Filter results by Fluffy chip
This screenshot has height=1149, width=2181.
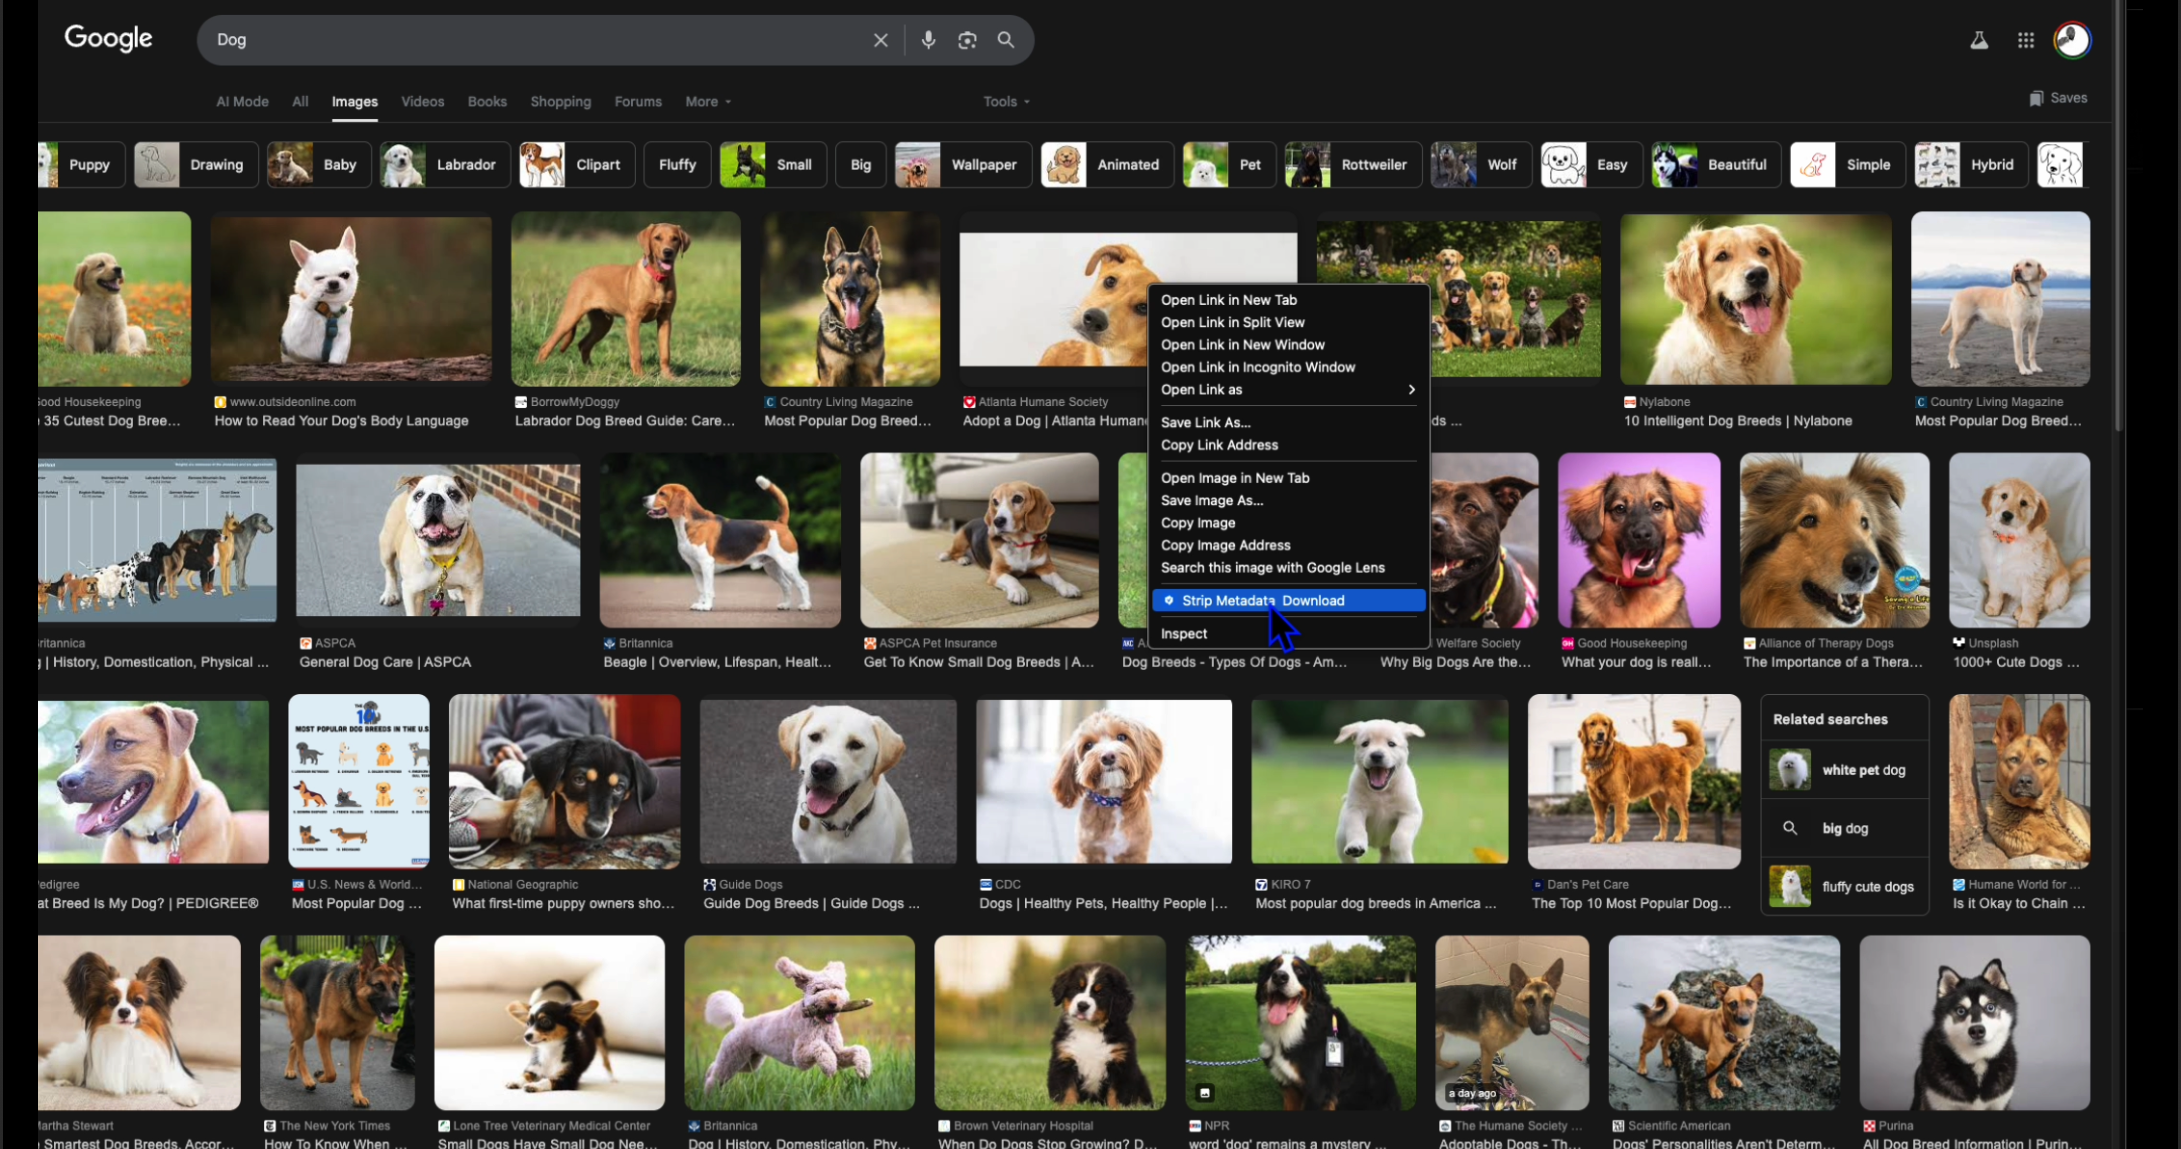[677, 165]
